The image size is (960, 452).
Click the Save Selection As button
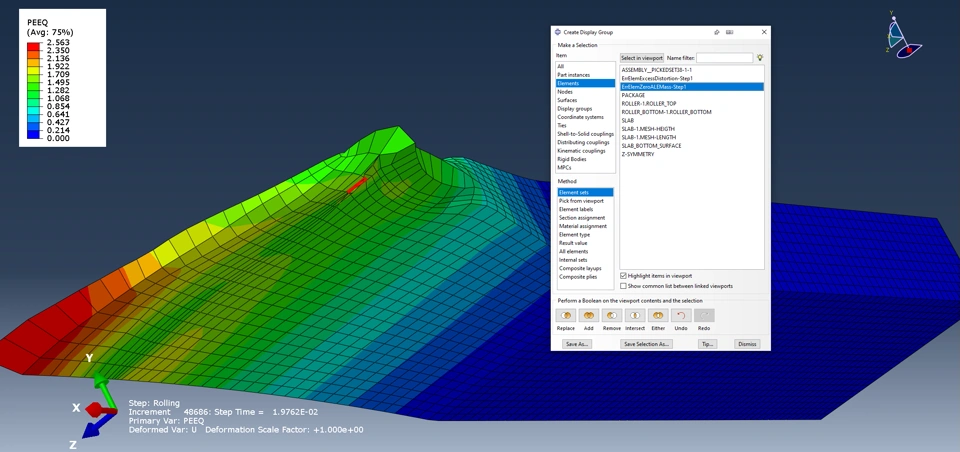tap(646, 344)
